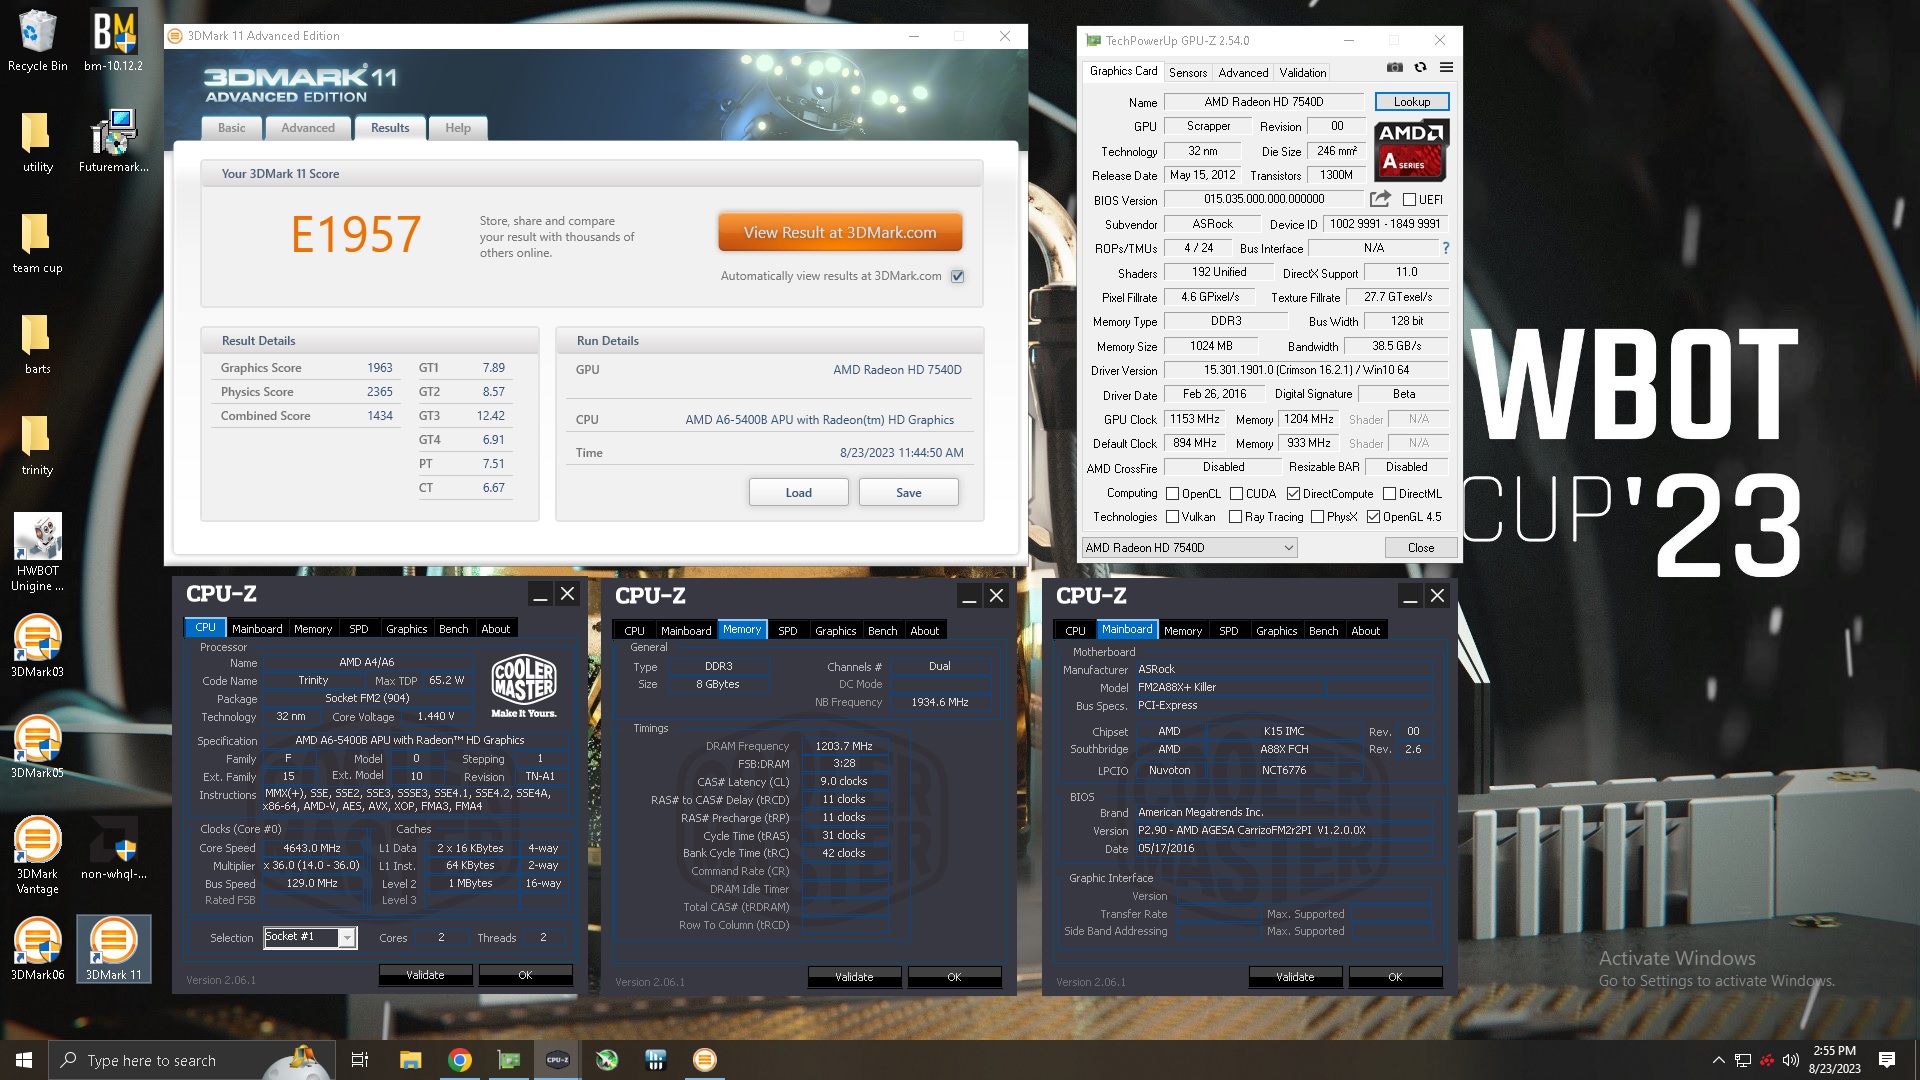Open the Sensors tab in GPU-Z

coord(1188,72)
